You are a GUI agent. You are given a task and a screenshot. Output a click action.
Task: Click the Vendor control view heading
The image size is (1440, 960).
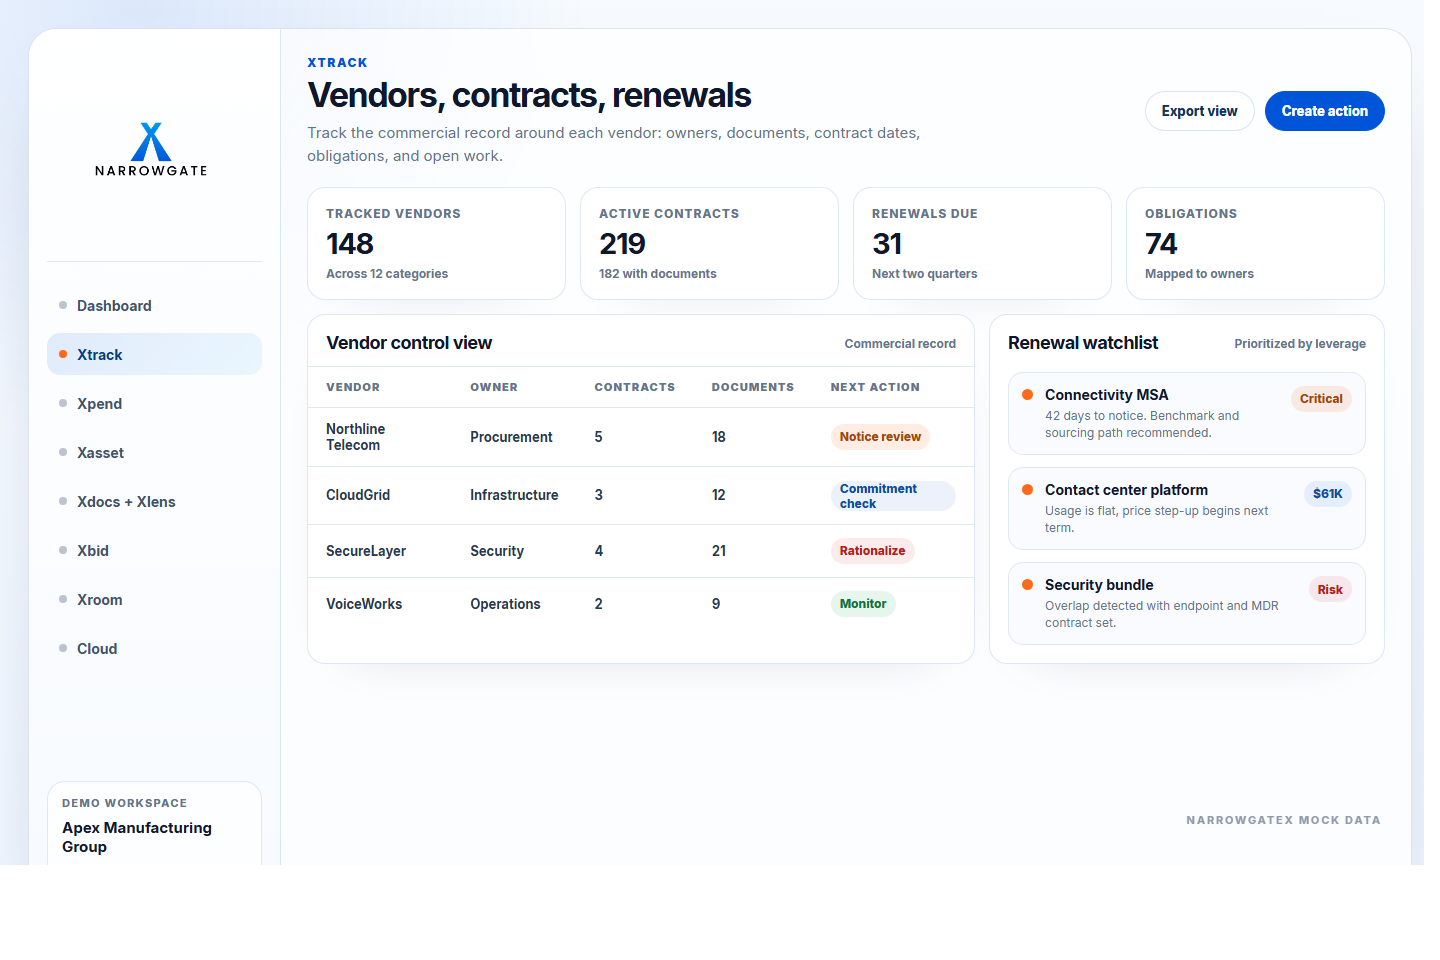click(x=409, y=343)
